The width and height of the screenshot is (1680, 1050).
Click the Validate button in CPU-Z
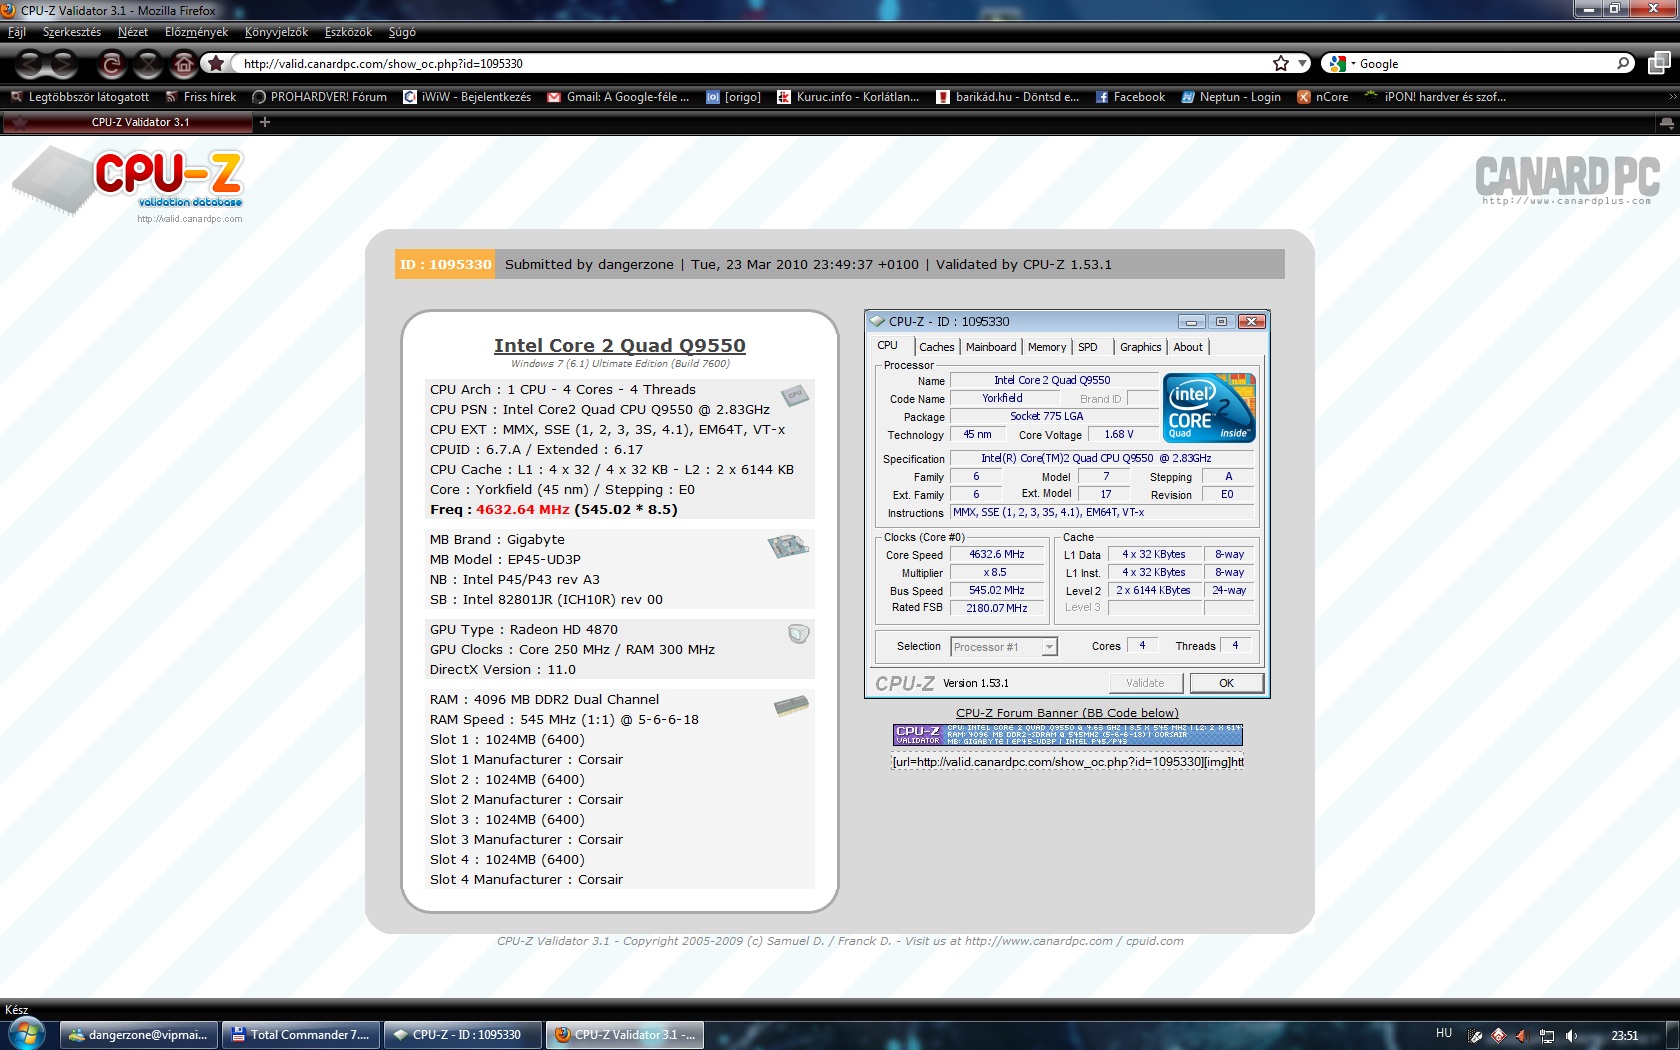pyautogui.click(x=1145, y=683)
